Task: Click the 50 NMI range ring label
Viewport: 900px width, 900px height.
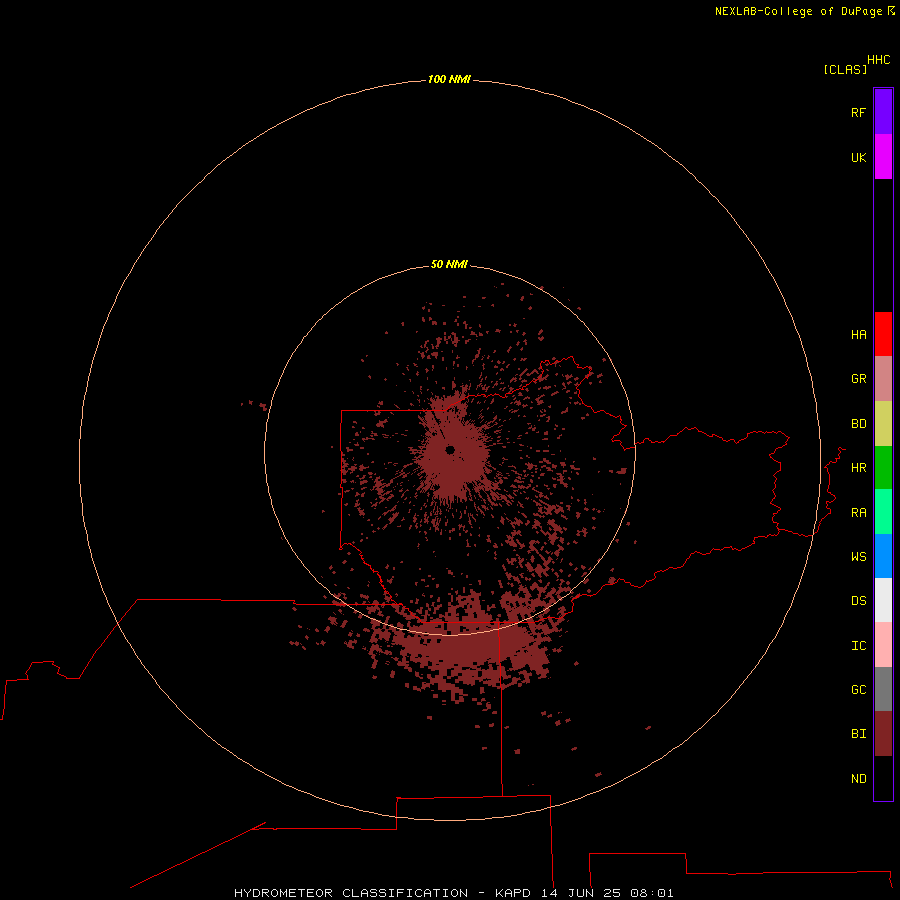Action: [x=449, y=264]
